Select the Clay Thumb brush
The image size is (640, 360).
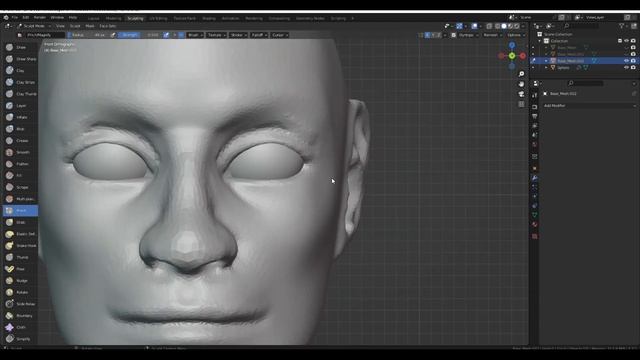tap(20, 94)
